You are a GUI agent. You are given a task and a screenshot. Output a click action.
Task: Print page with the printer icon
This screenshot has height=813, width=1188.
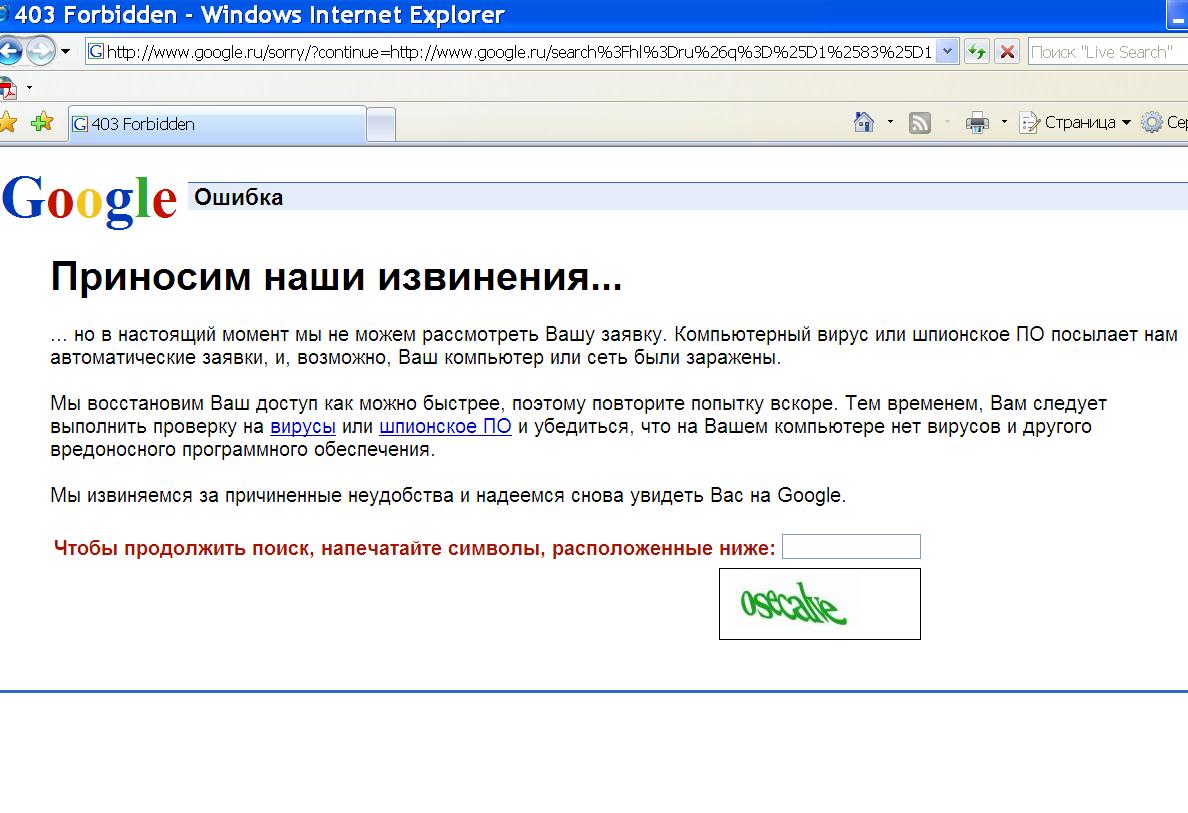(977, 122)
